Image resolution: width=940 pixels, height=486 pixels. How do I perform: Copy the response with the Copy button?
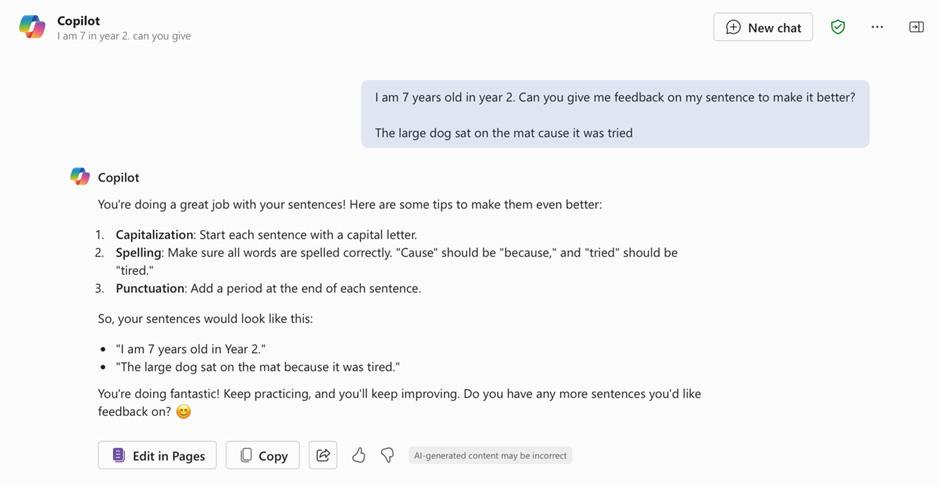263,455
